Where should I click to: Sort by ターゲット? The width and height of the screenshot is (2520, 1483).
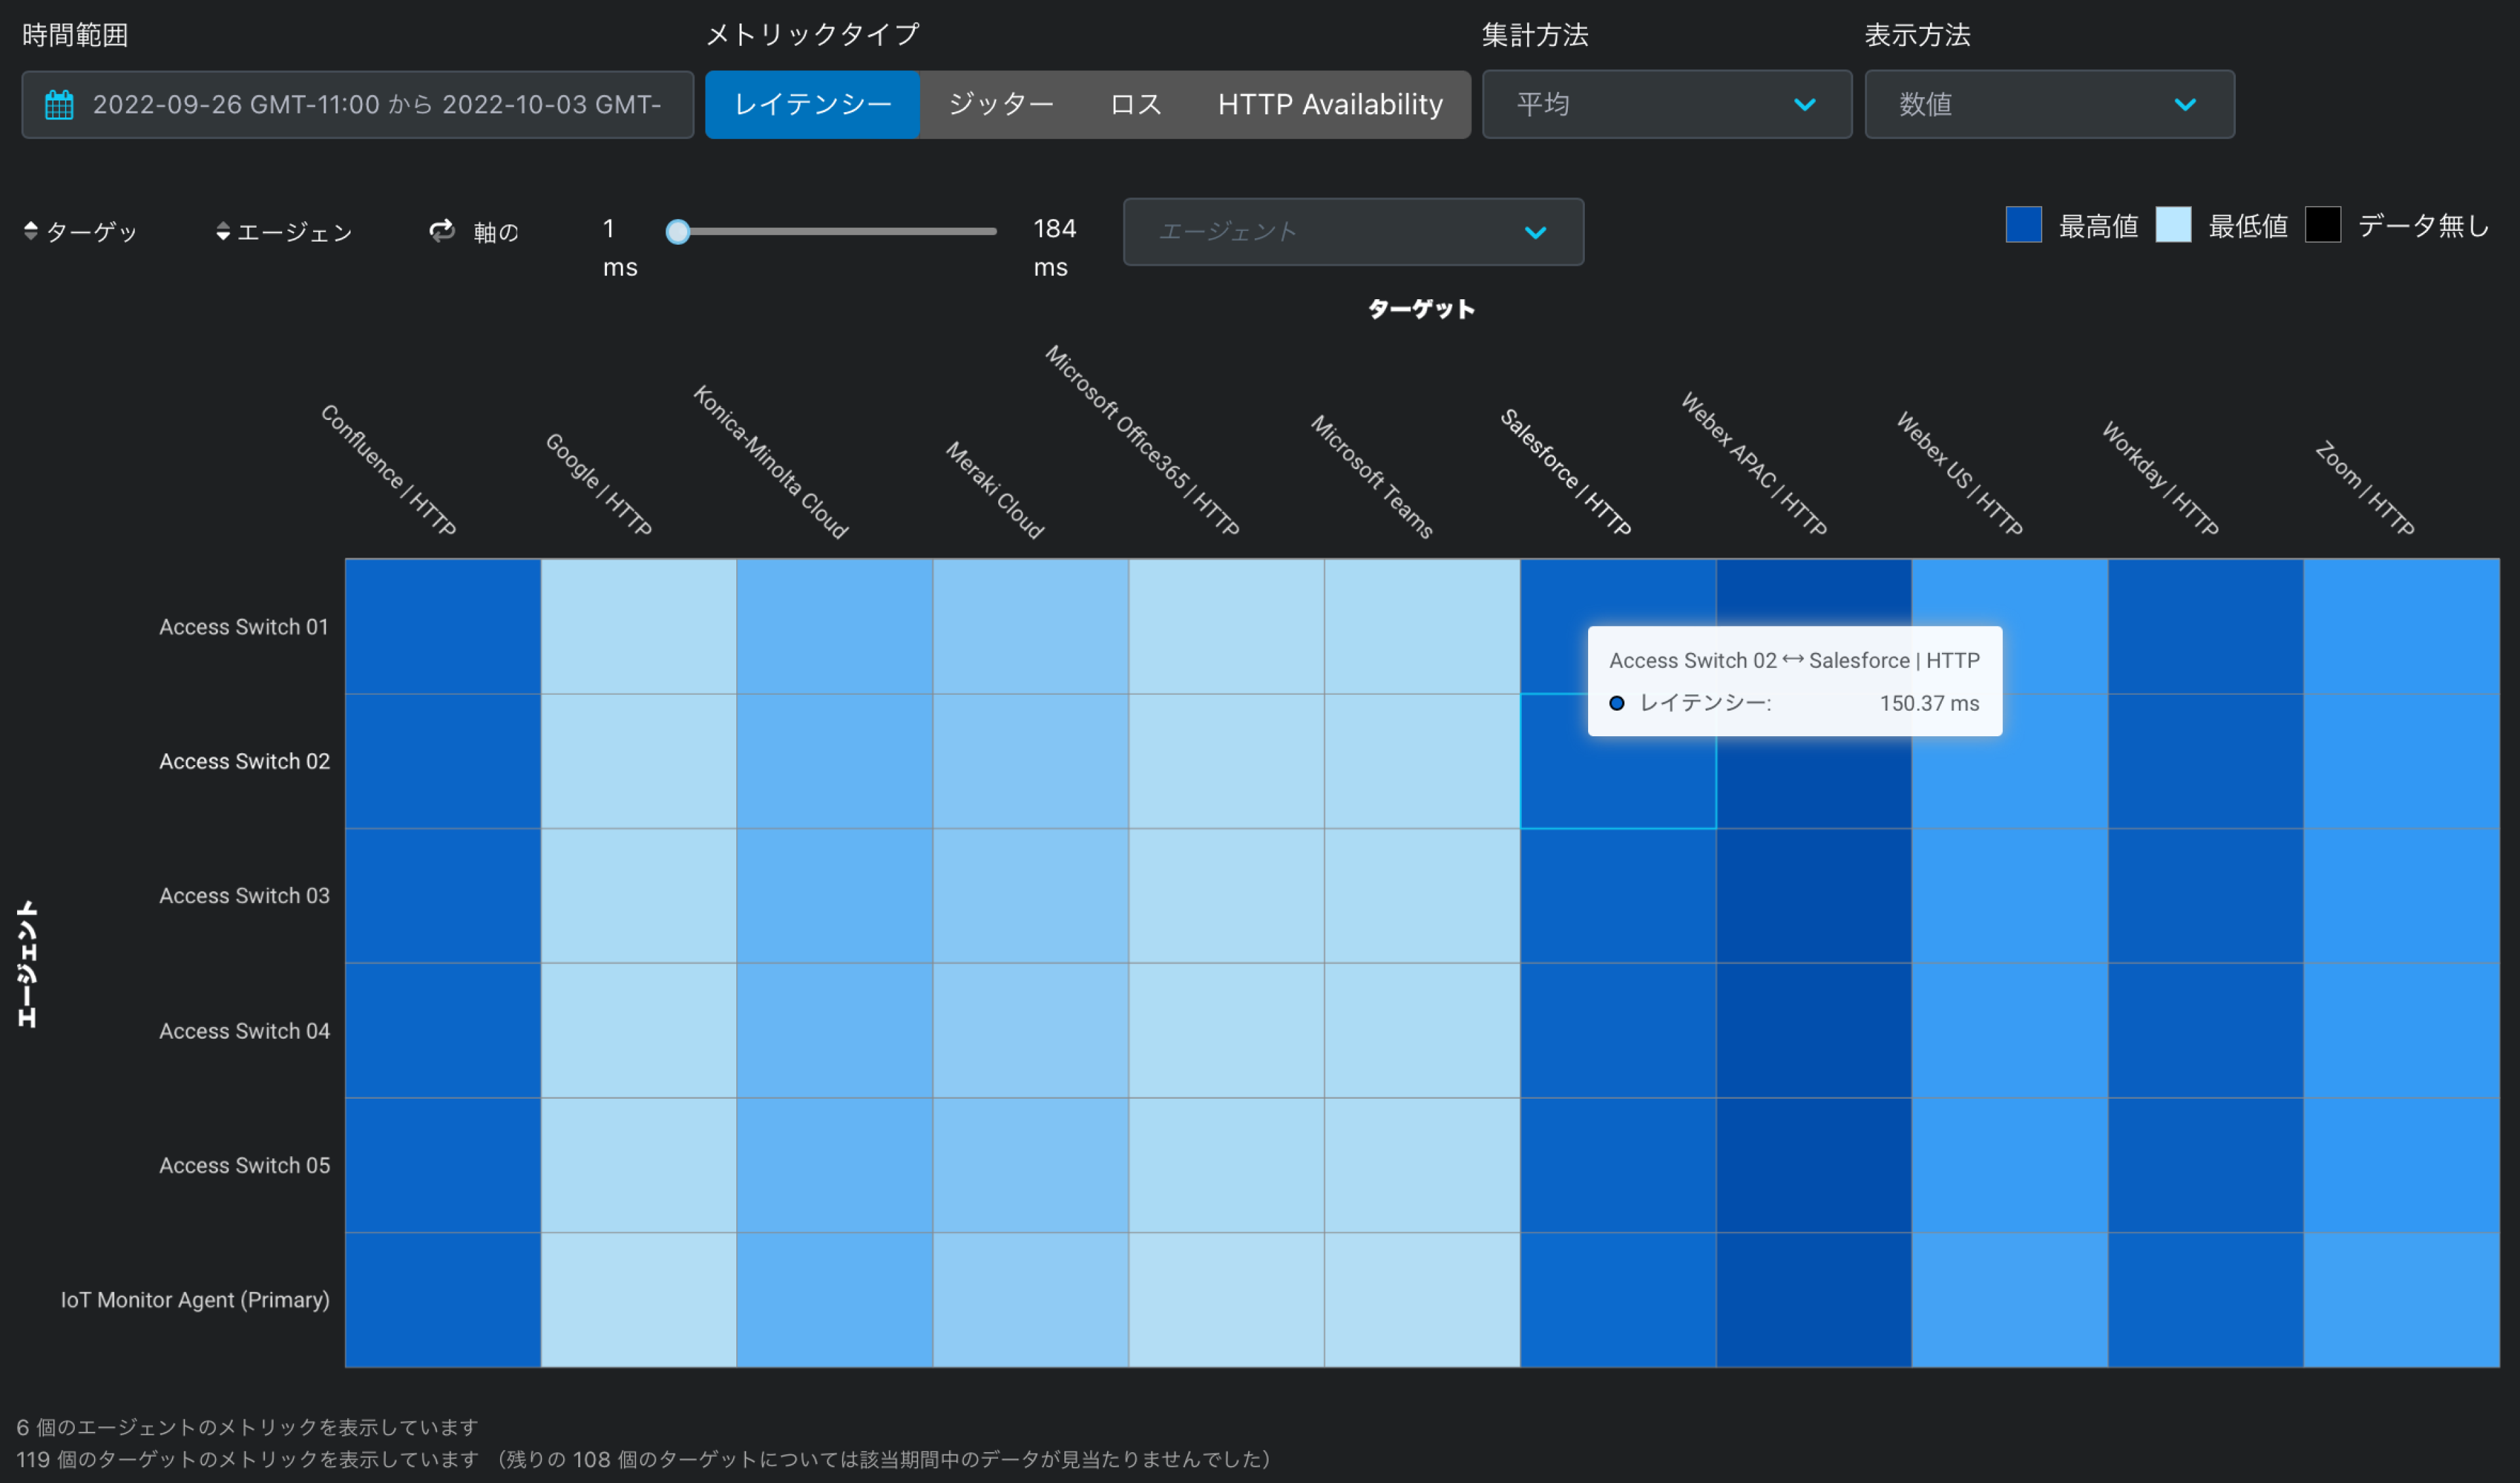click(81, 232)
